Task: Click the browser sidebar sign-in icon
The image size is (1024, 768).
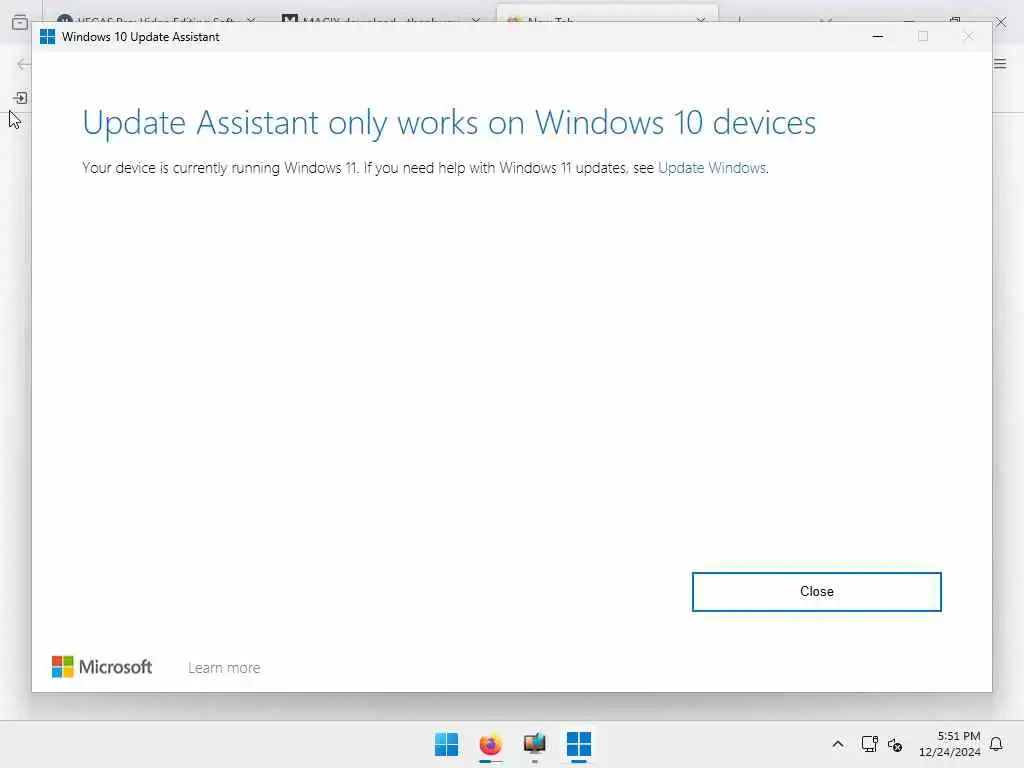Action: point(20,98)
